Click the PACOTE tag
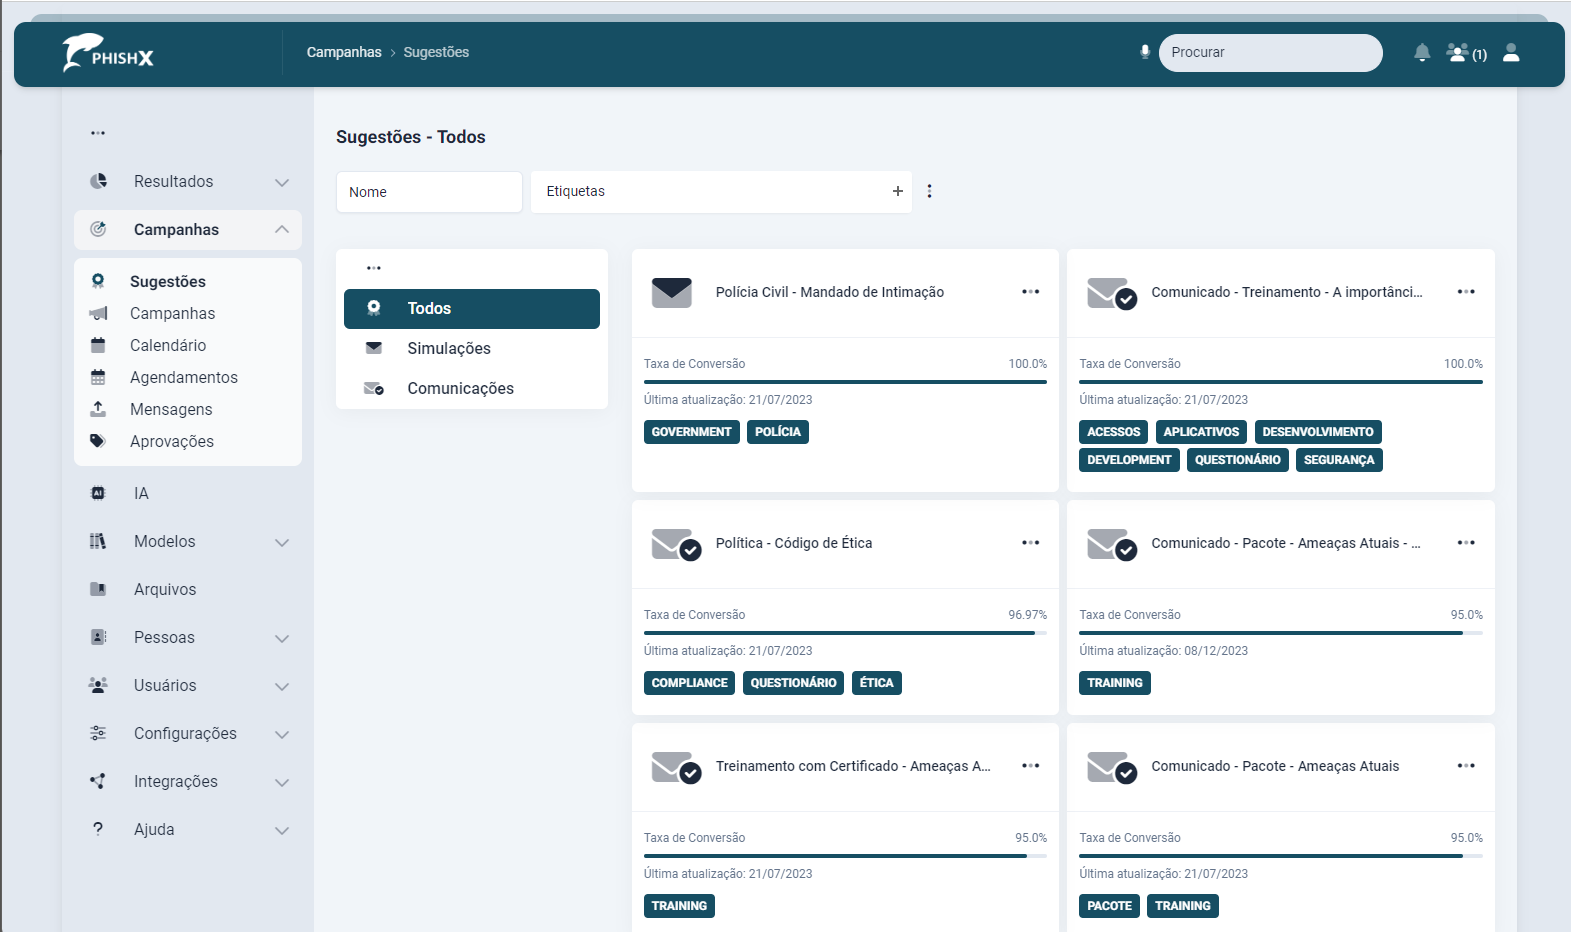1571x932 pixels. click(1110, 906)
